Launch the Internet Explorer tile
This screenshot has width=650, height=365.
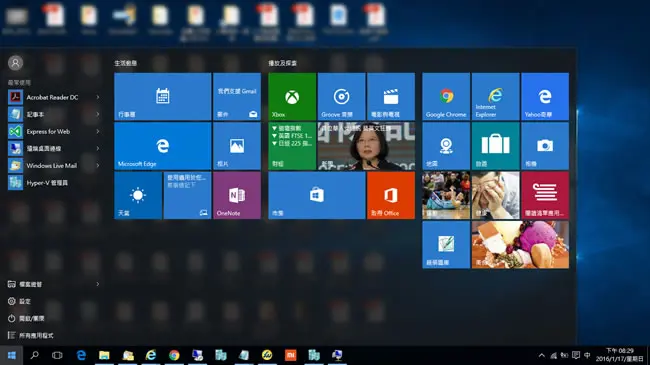(495, 96)
